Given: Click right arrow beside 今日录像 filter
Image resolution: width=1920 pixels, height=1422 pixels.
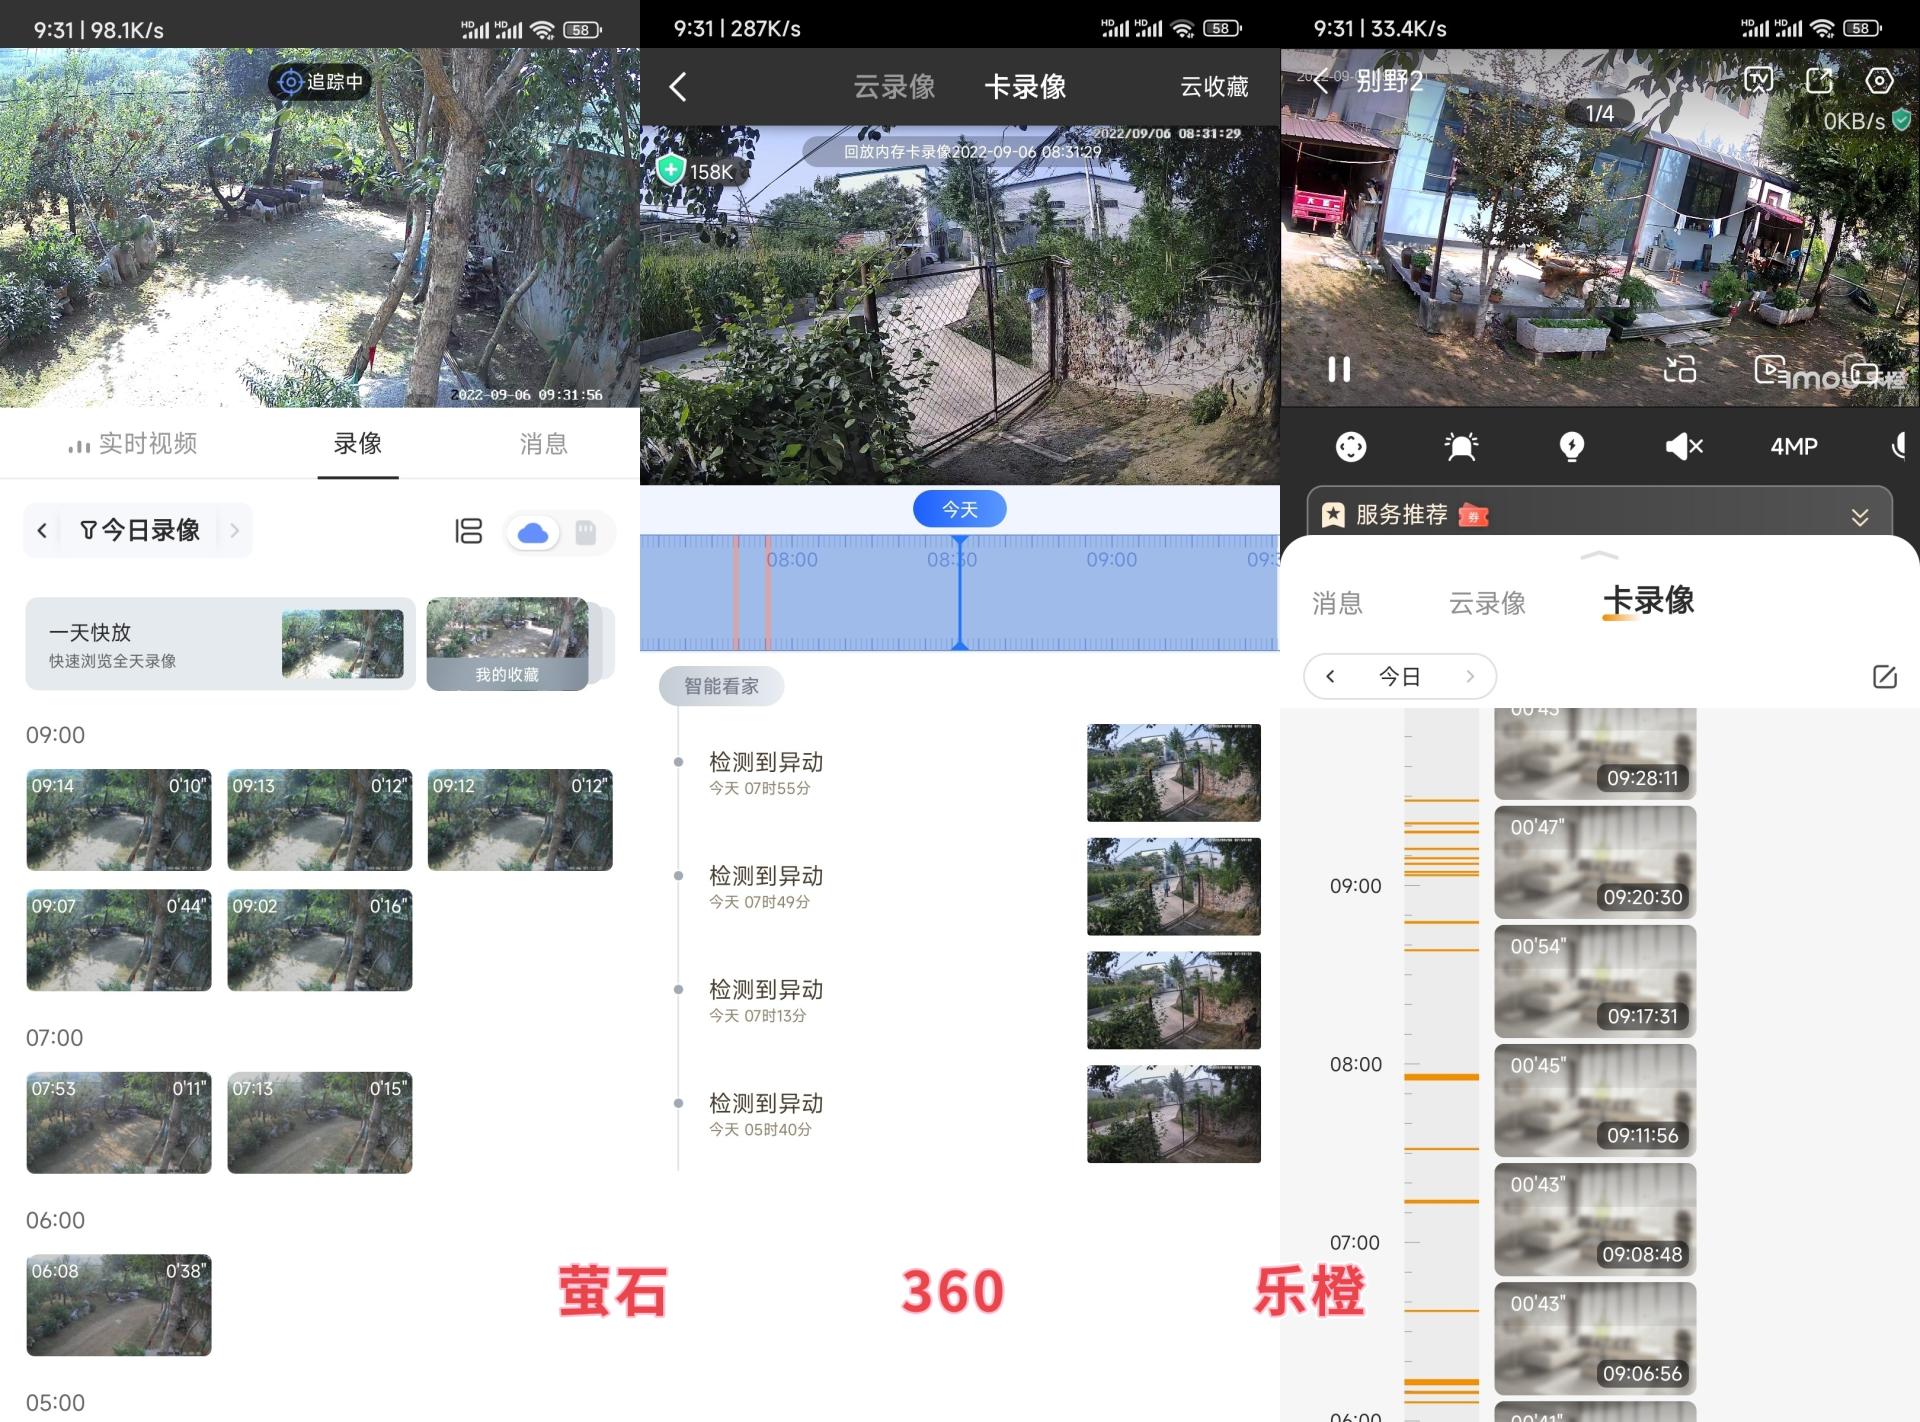Looking at the screenshot, I should [x=234, y=530].
